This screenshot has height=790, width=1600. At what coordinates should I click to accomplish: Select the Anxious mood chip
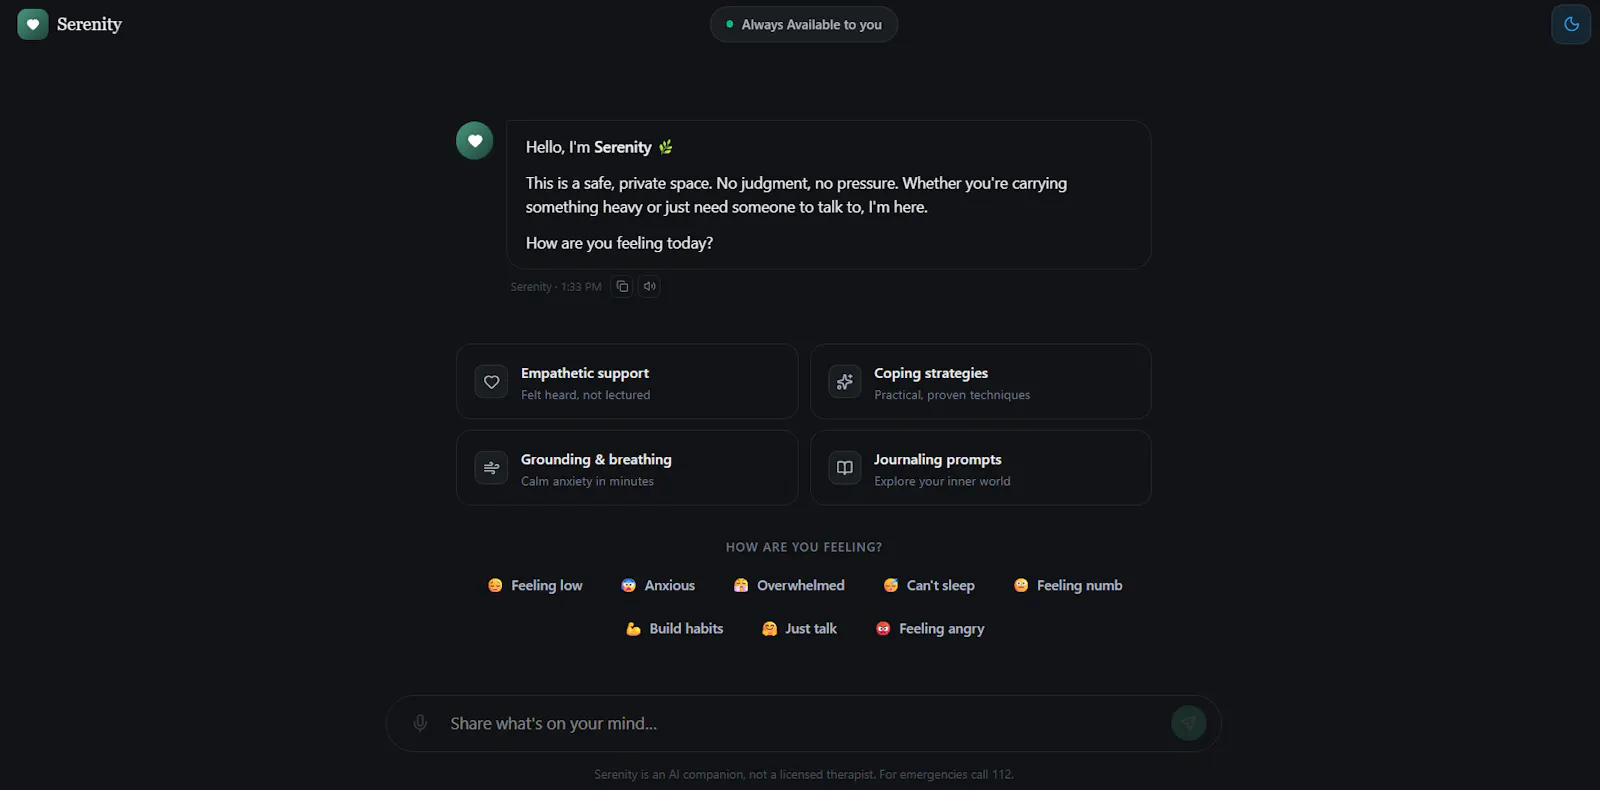tap(658, 585)
